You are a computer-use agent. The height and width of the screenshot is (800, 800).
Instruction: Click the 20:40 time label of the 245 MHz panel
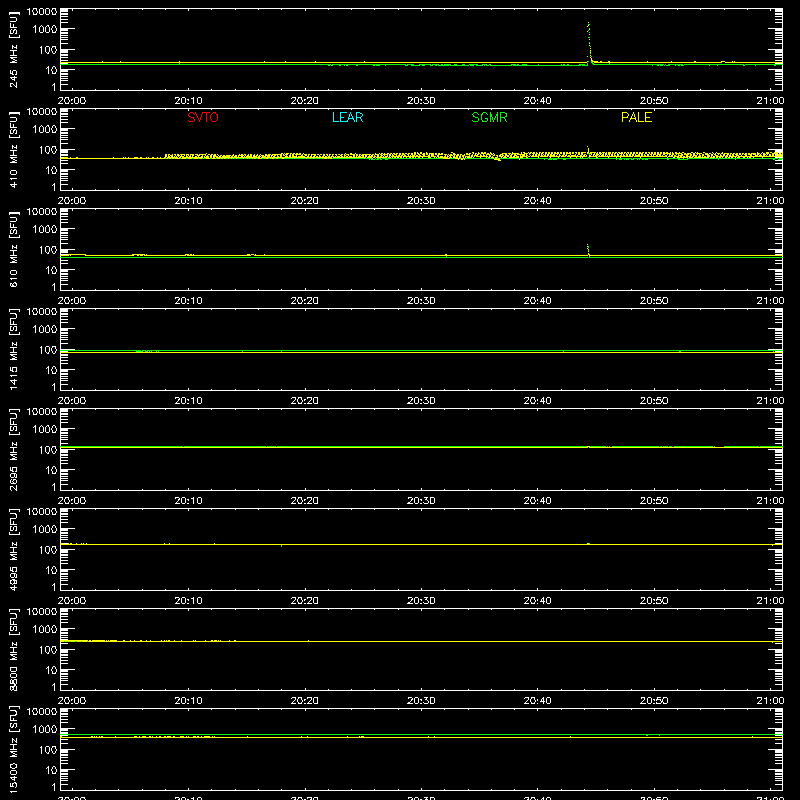537,101
